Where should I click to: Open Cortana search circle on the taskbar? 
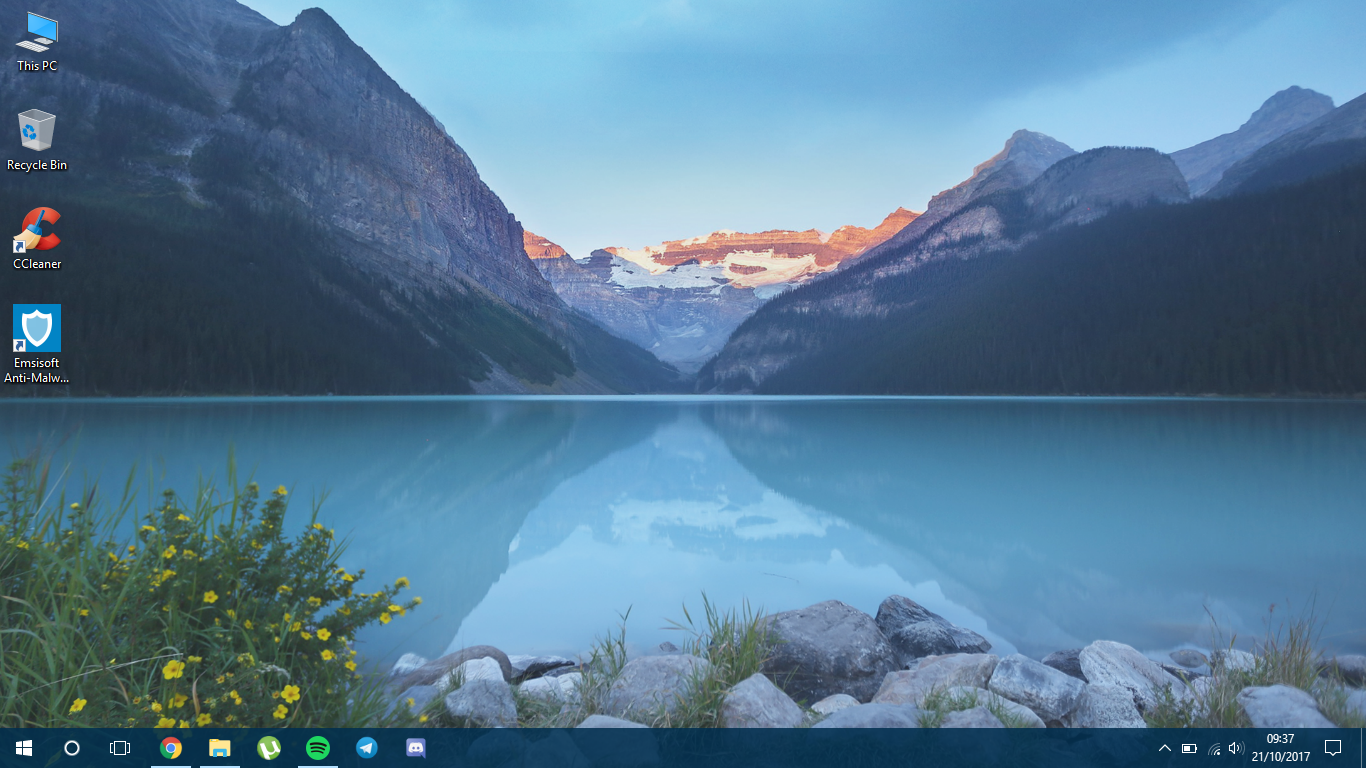[x=72, y=748]
